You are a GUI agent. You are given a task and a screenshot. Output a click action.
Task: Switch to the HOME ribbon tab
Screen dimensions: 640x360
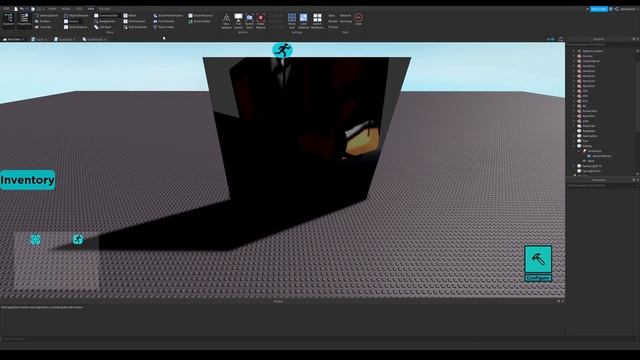pyautogui.click(x=52, y=9)
